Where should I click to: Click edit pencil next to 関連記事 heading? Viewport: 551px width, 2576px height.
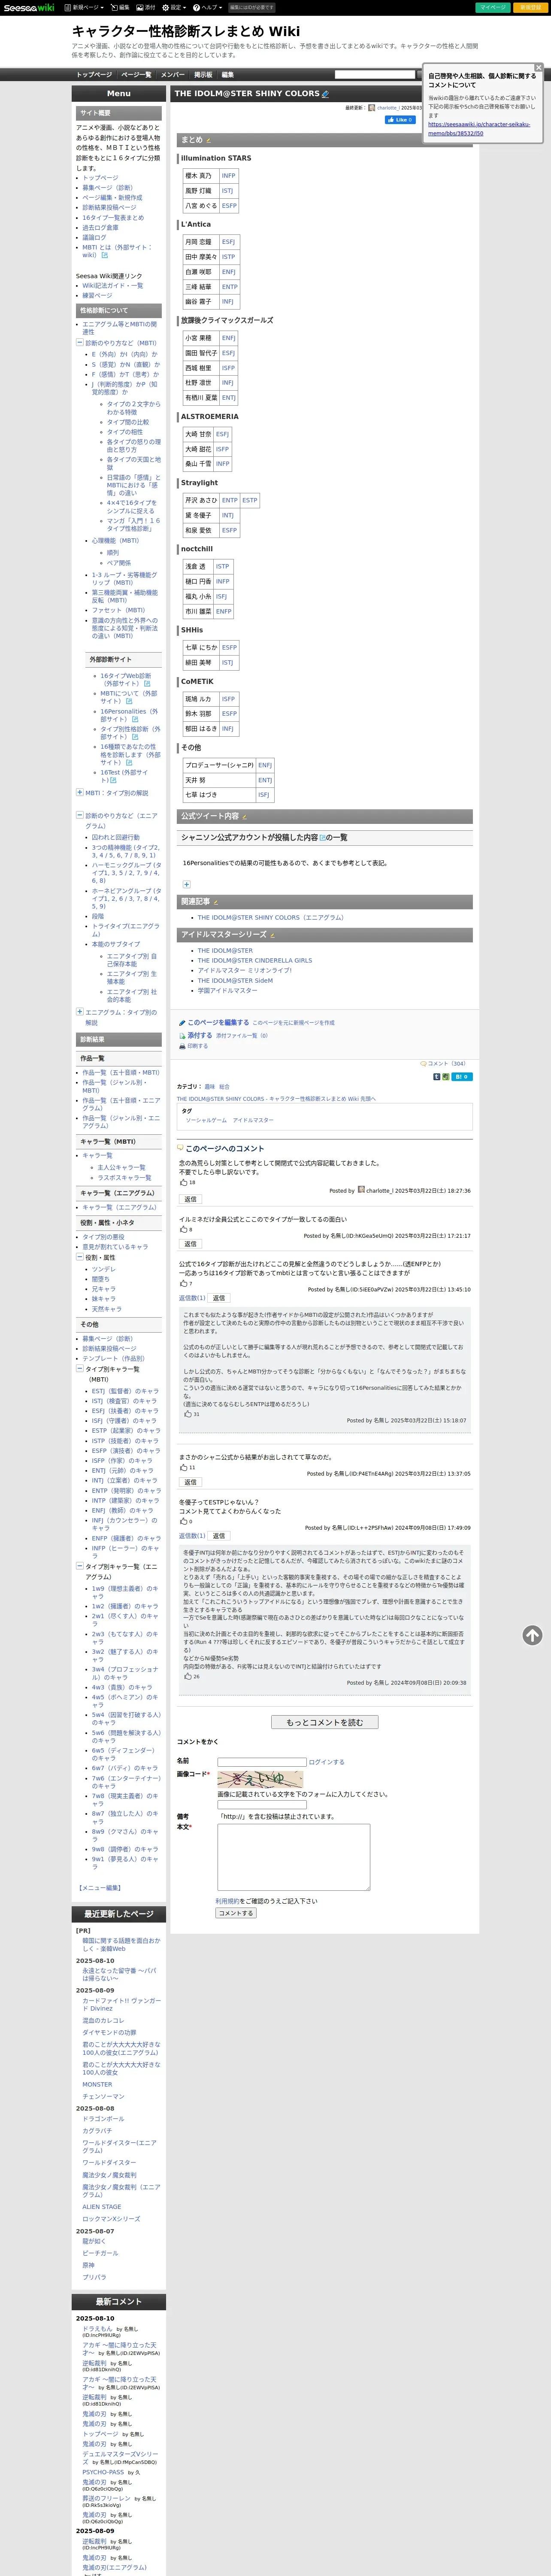215,902
